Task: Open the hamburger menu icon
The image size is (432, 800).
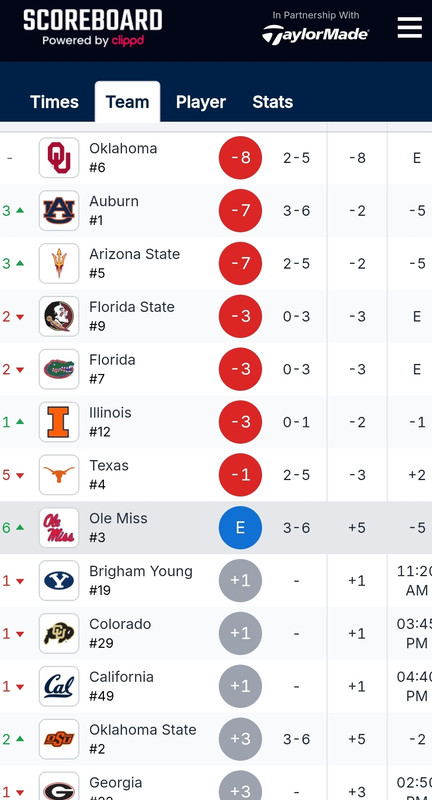Action: (410, 28)
